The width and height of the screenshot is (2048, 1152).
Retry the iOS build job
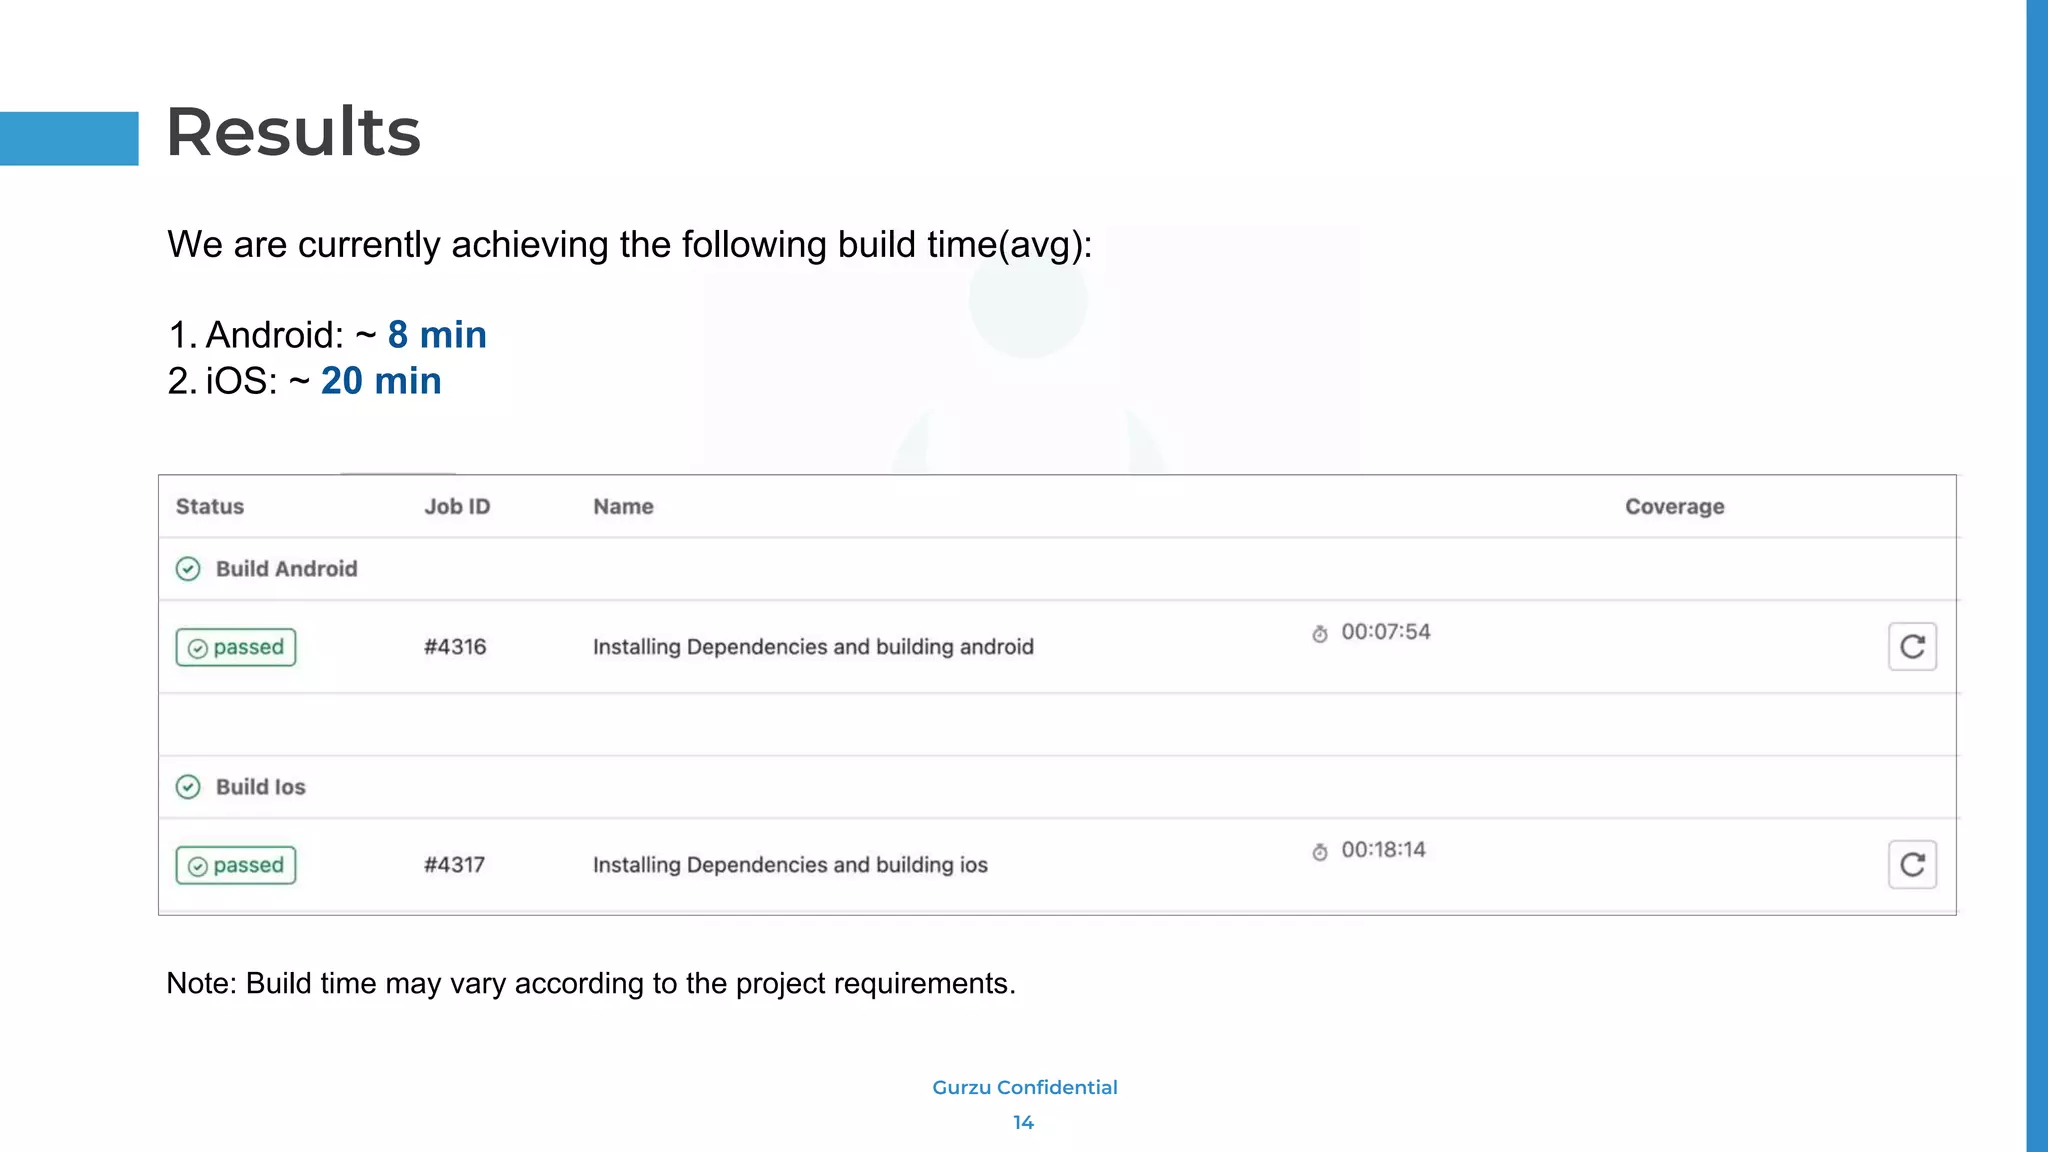coord(1911,865)
